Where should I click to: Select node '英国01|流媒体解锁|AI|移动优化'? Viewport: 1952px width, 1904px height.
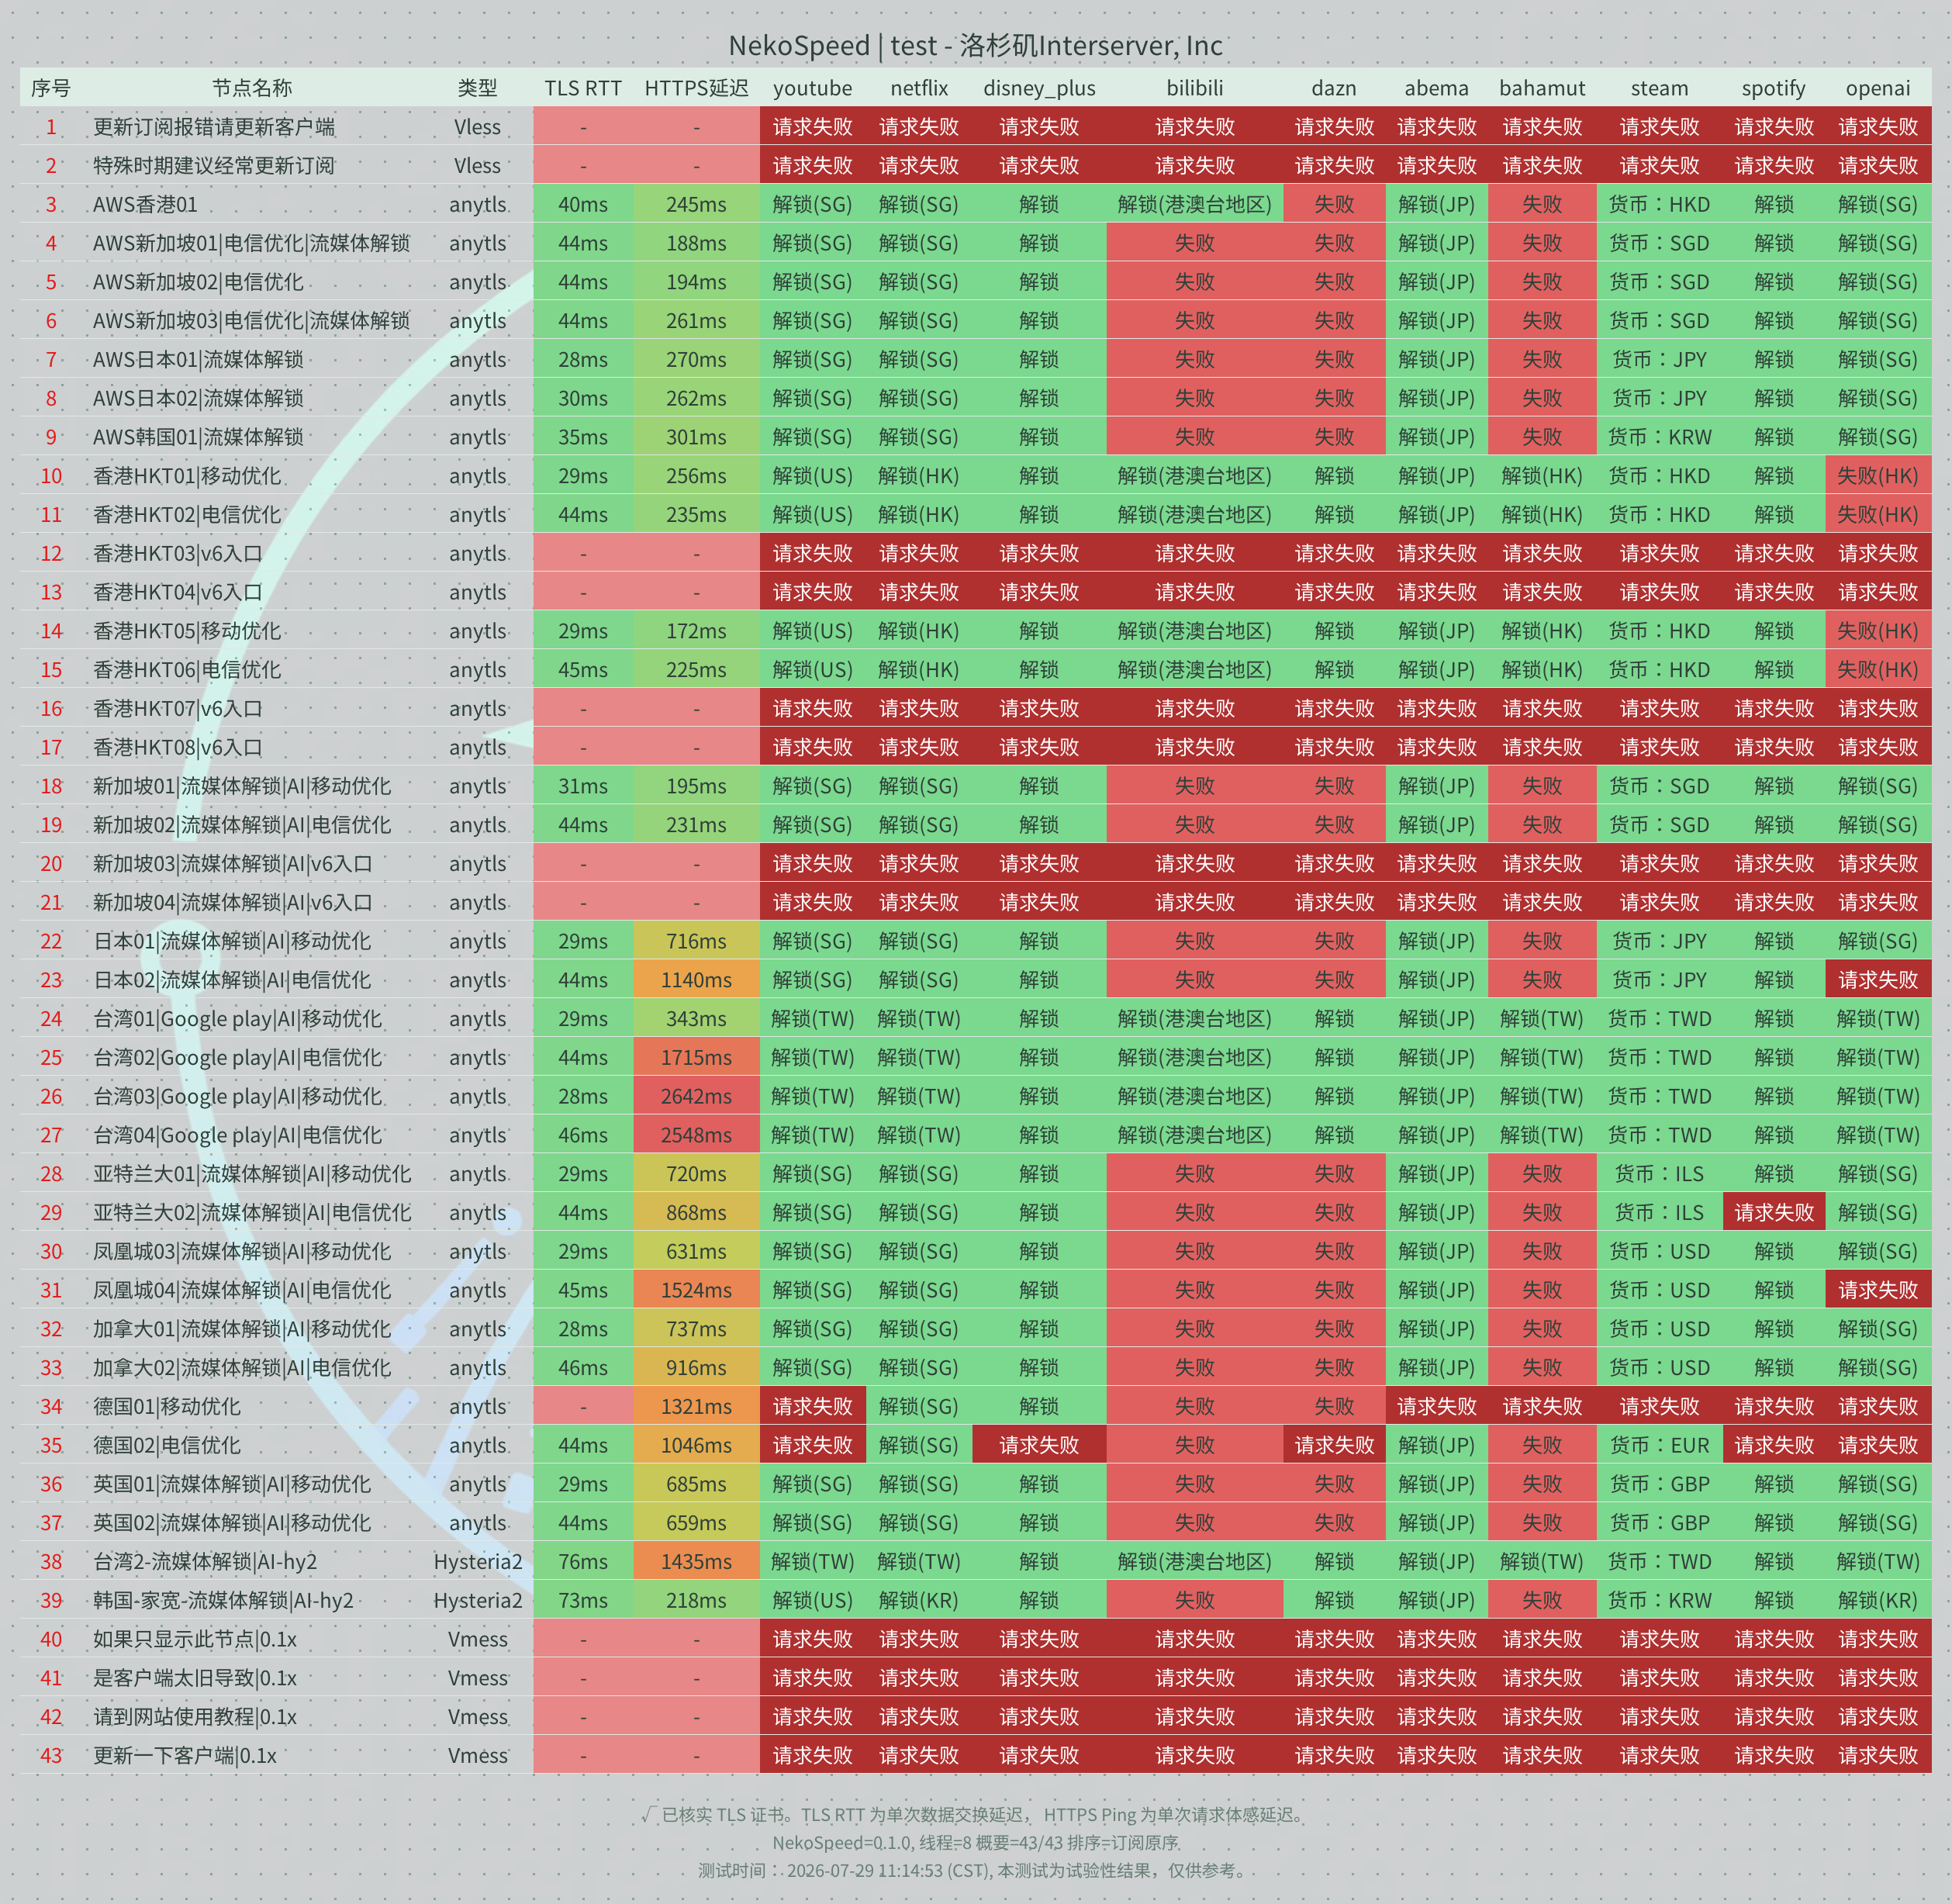(x=232, y=1484)
